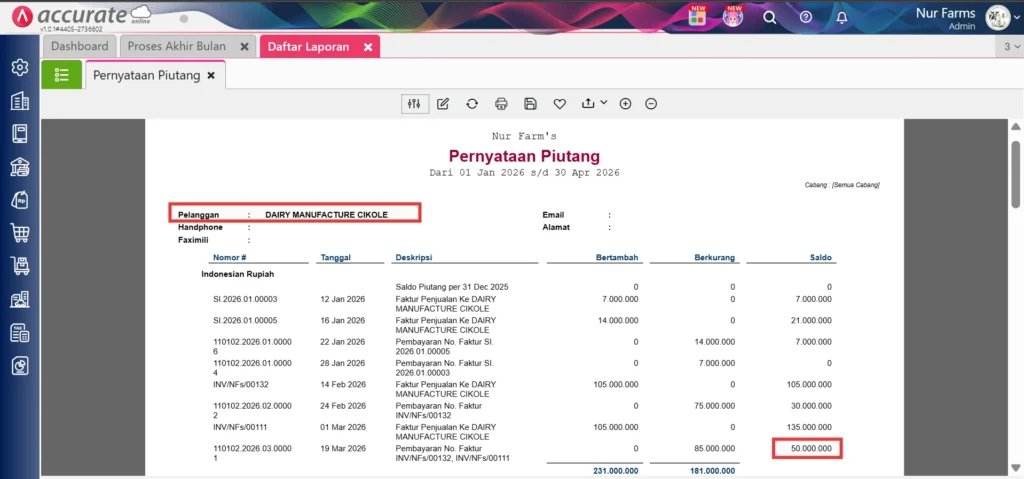Image resolution: width=1024 pixels, height=479 pixels.
Task: Open the search magnifier in header
Action: [x=770, y=18]
